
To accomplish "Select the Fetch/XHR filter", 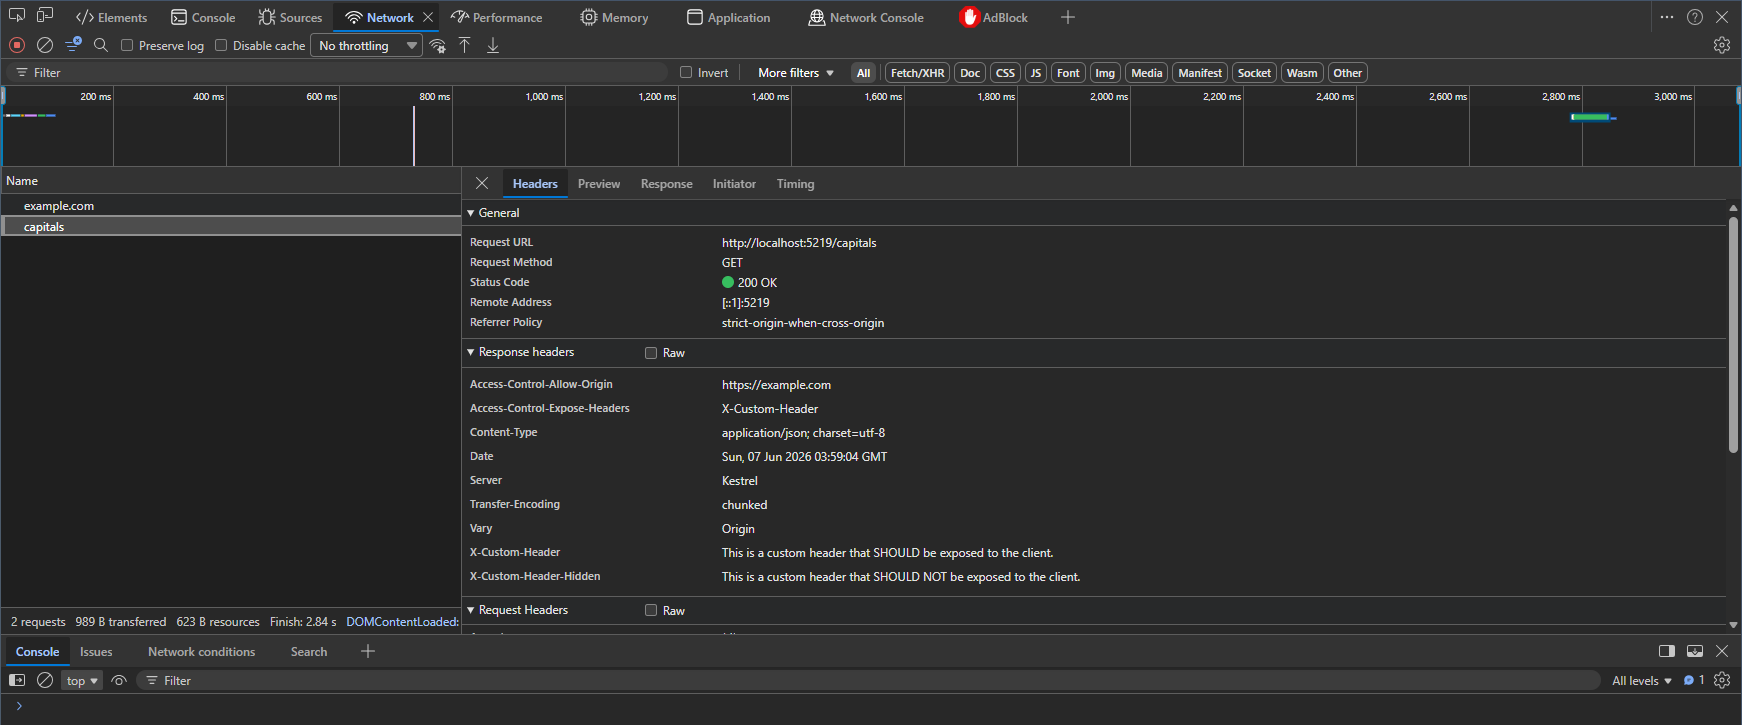I will click(x=917, y=73).
